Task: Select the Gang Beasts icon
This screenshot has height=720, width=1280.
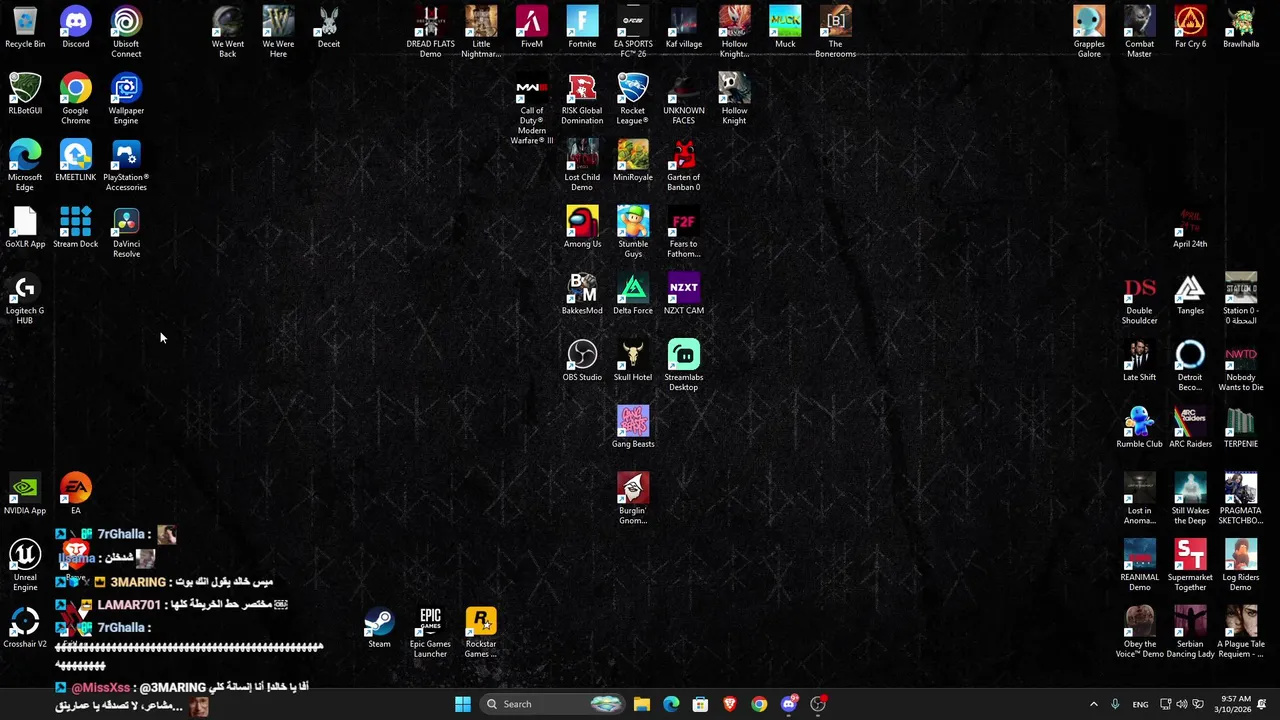Action: tap(632, 428)
